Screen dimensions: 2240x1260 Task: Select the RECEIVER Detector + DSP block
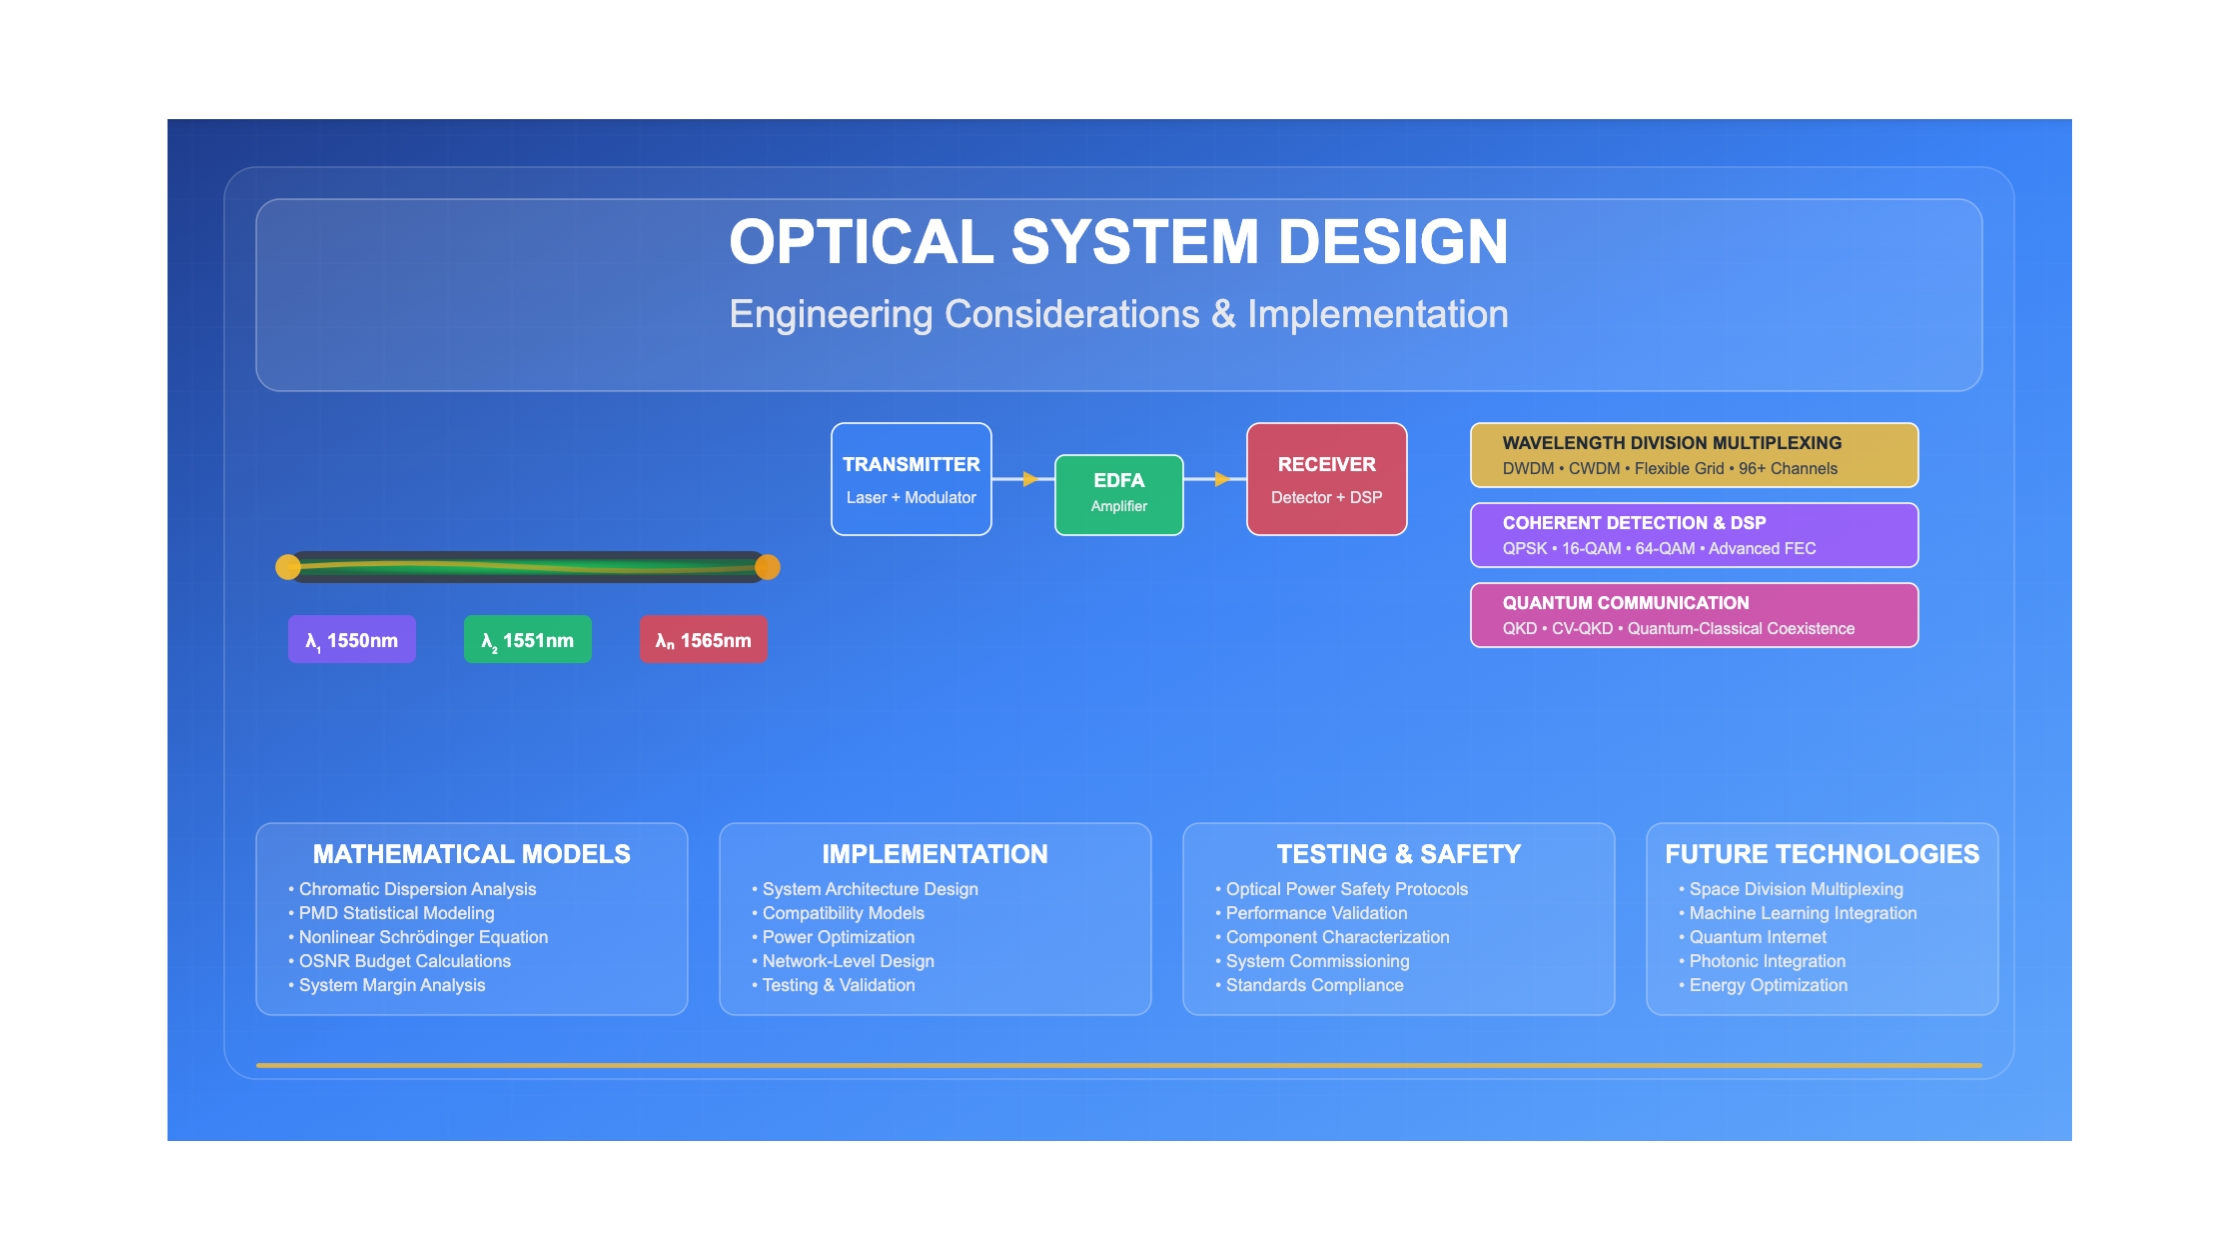(1326, 479)
